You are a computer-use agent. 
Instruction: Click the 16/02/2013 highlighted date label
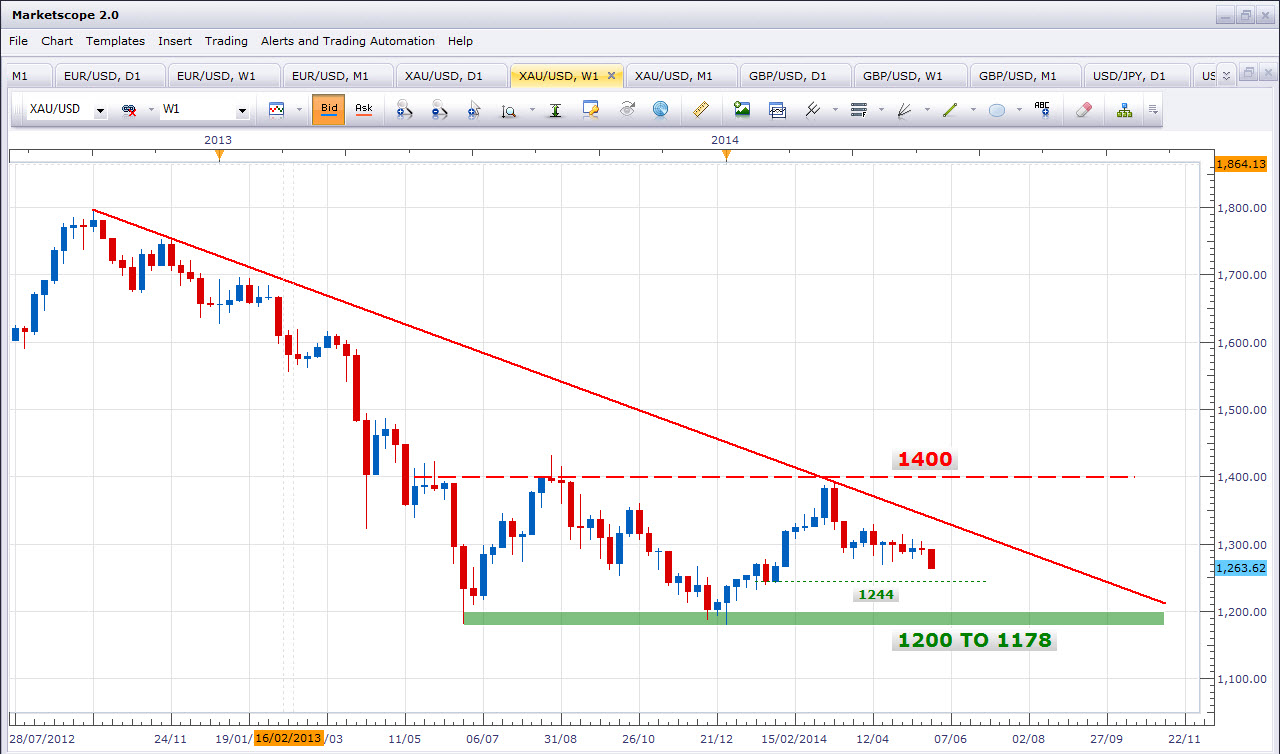point(288,738)
